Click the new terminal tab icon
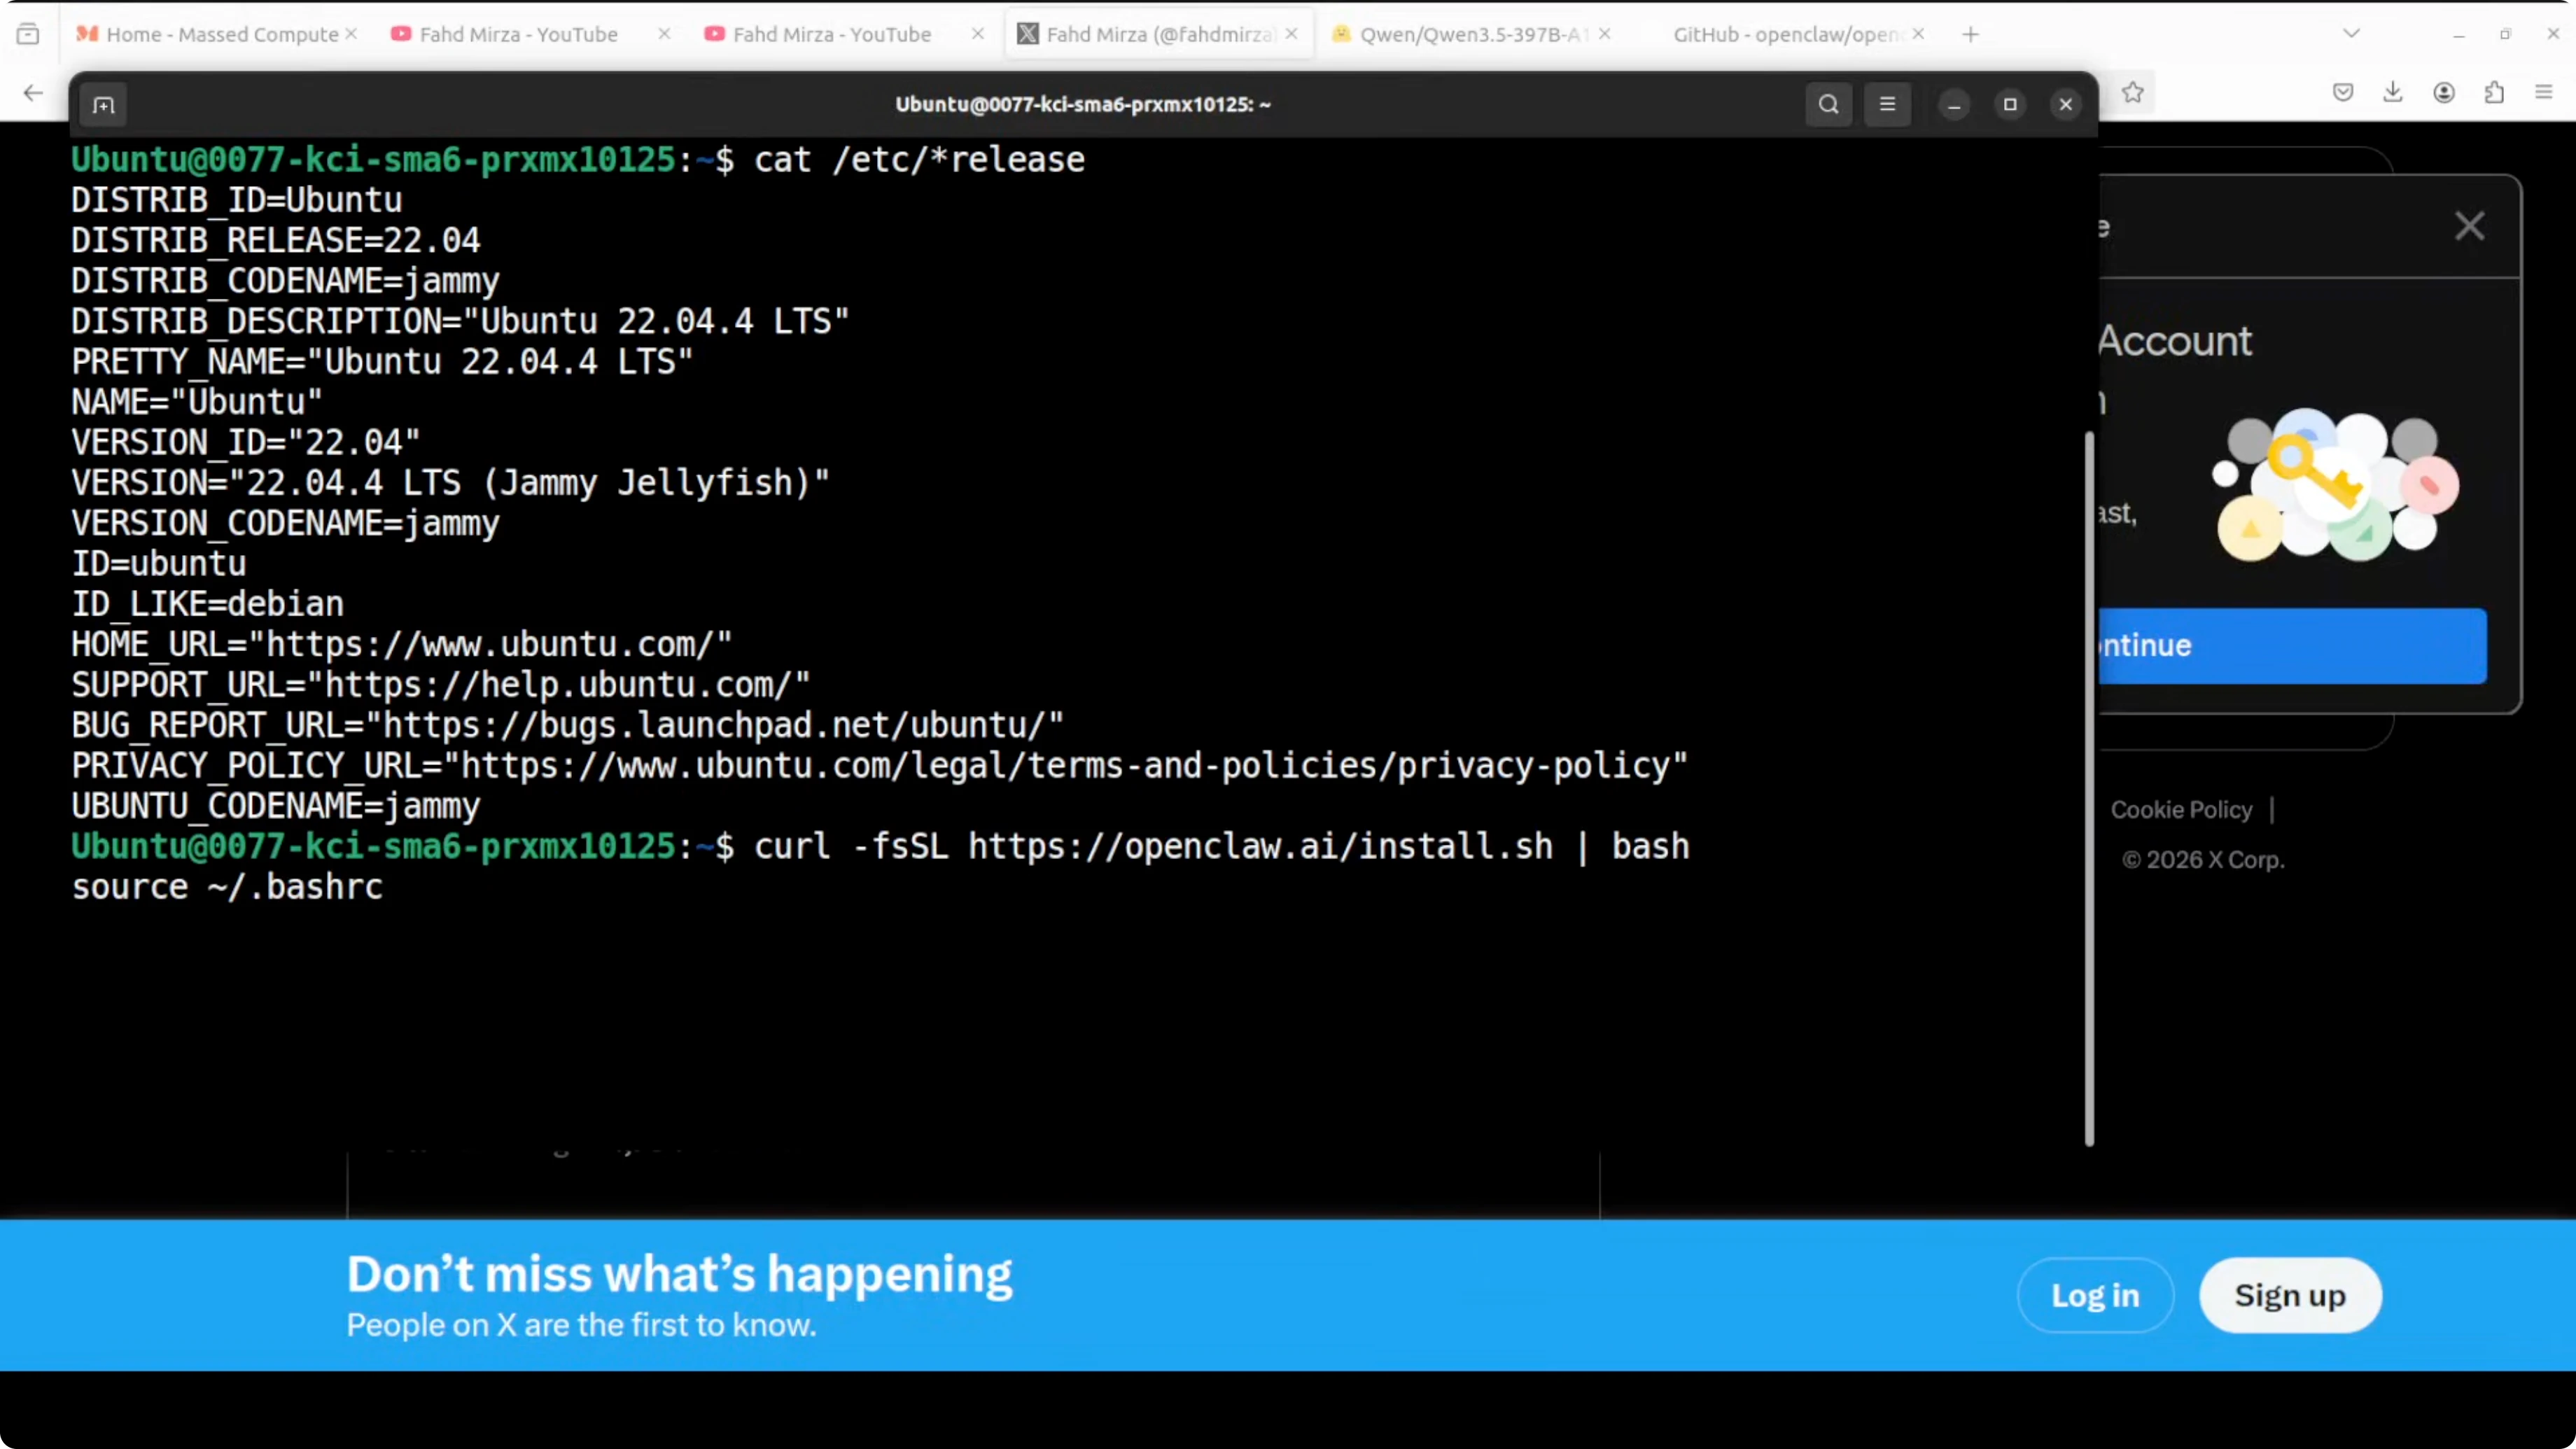The height and width of the screenshot is (1449, 2576). click(104, 105)
